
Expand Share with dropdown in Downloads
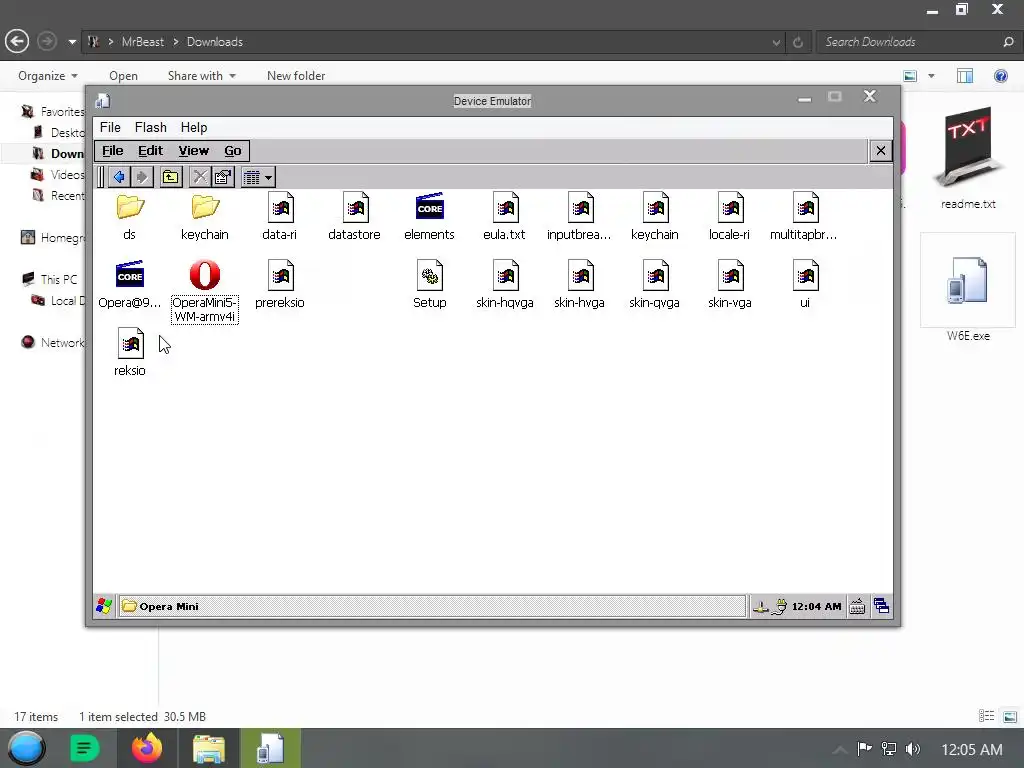[x=201, y=76]
